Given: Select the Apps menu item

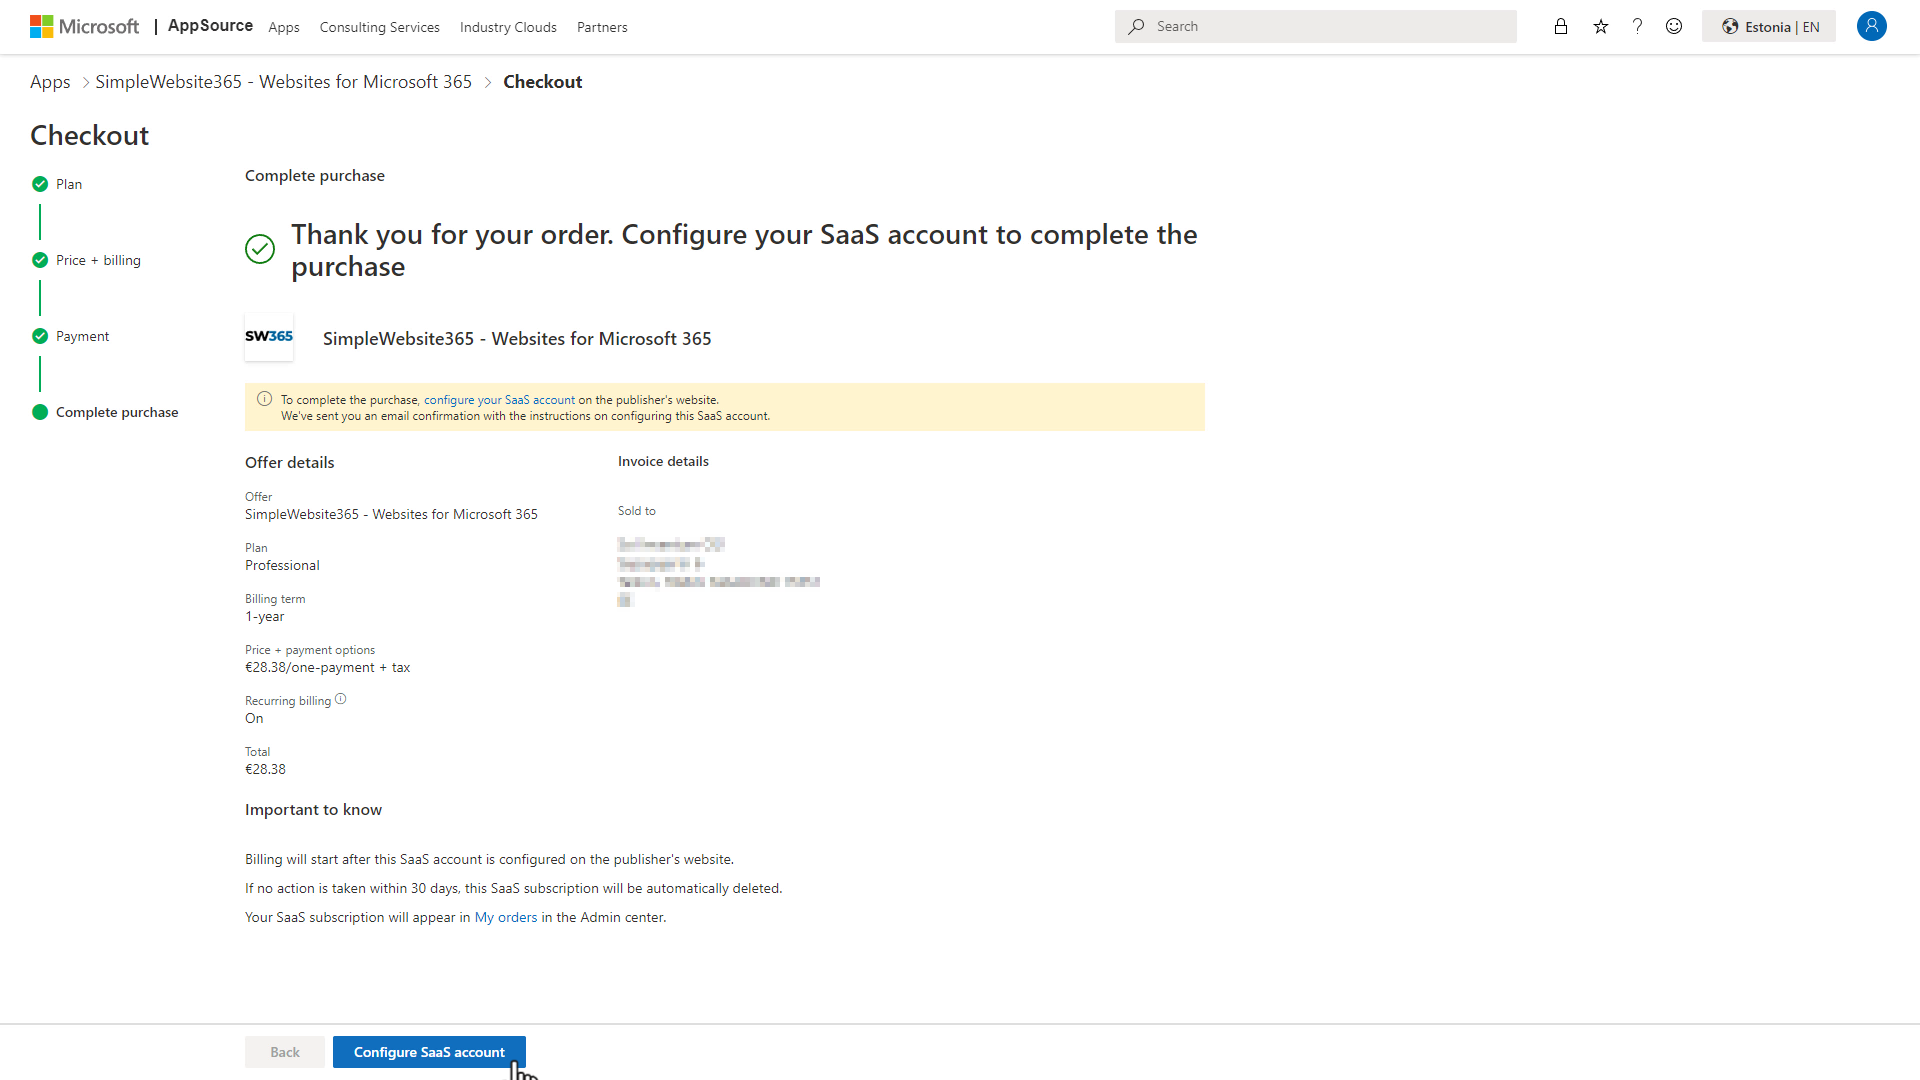Looking at the screenshot, I should pyautogui.click(x=282, y=26).
